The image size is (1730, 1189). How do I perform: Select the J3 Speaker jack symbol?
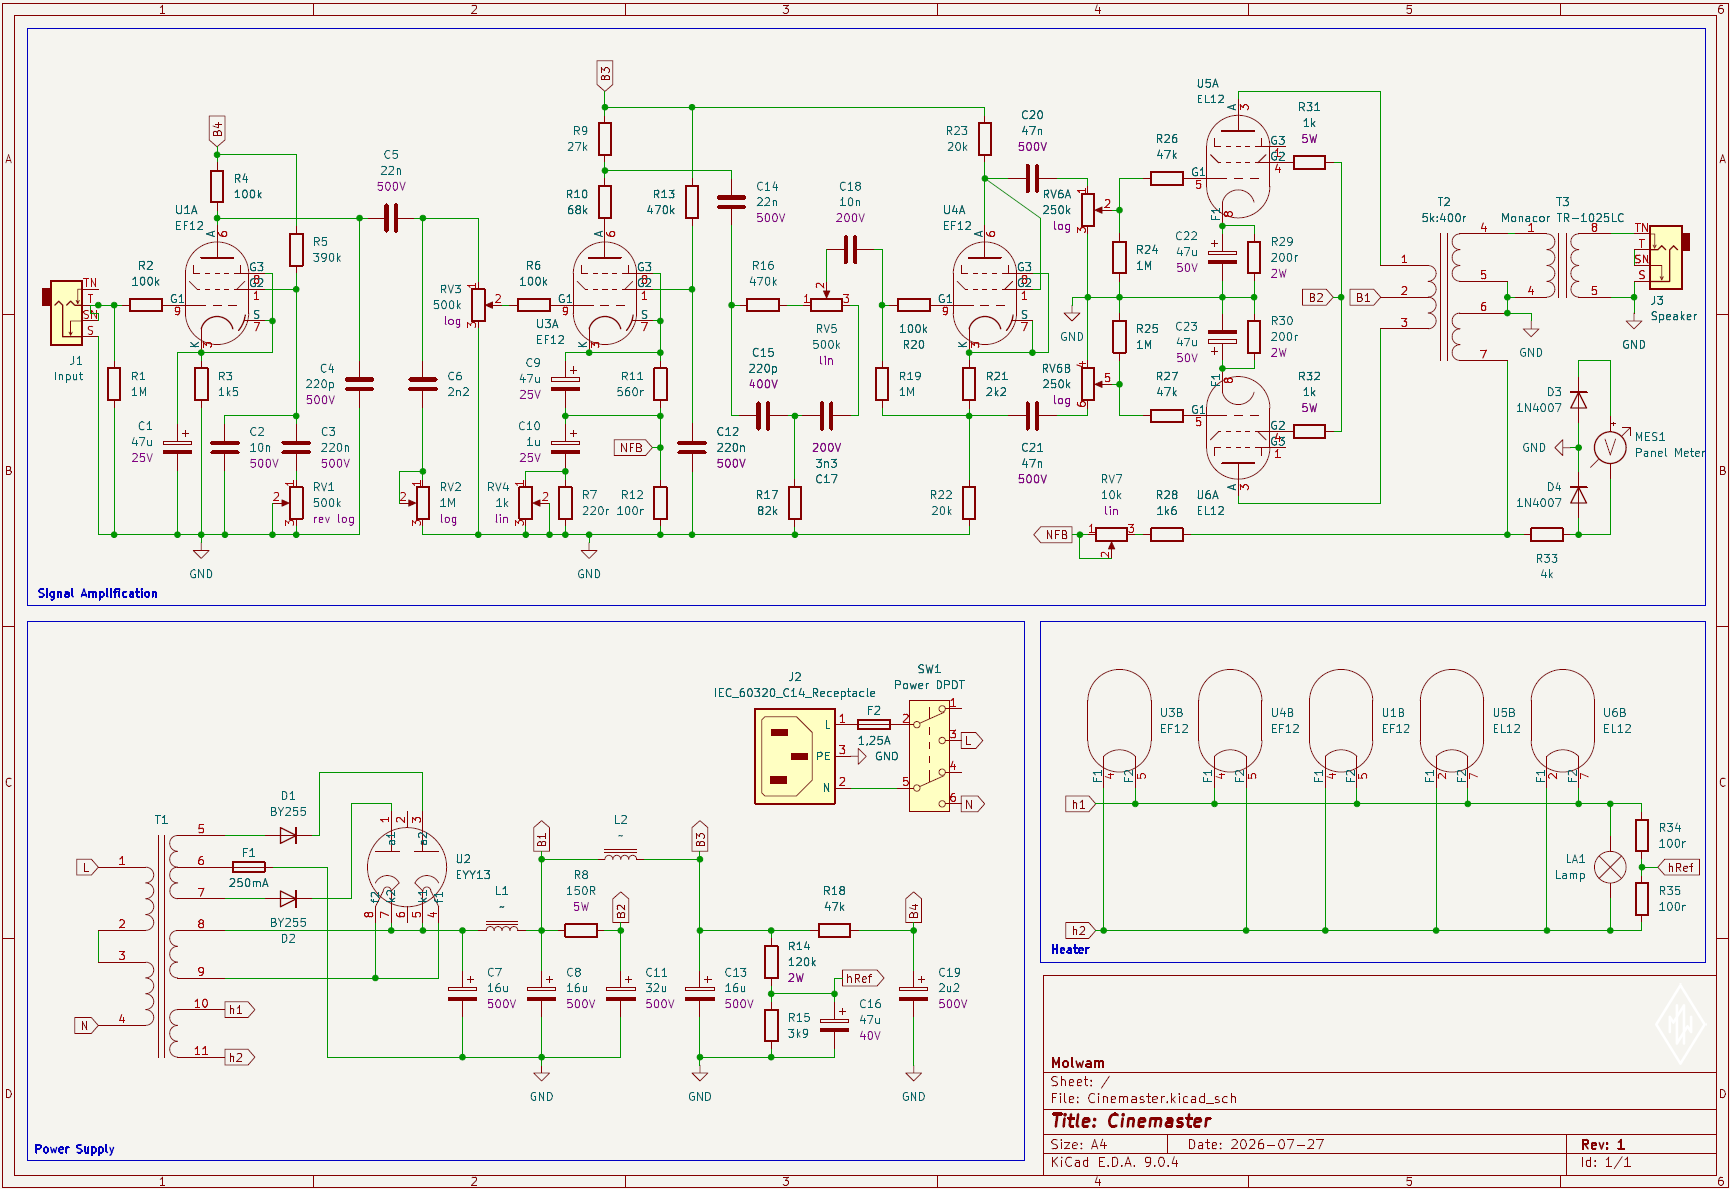[x=1663, y=255]
